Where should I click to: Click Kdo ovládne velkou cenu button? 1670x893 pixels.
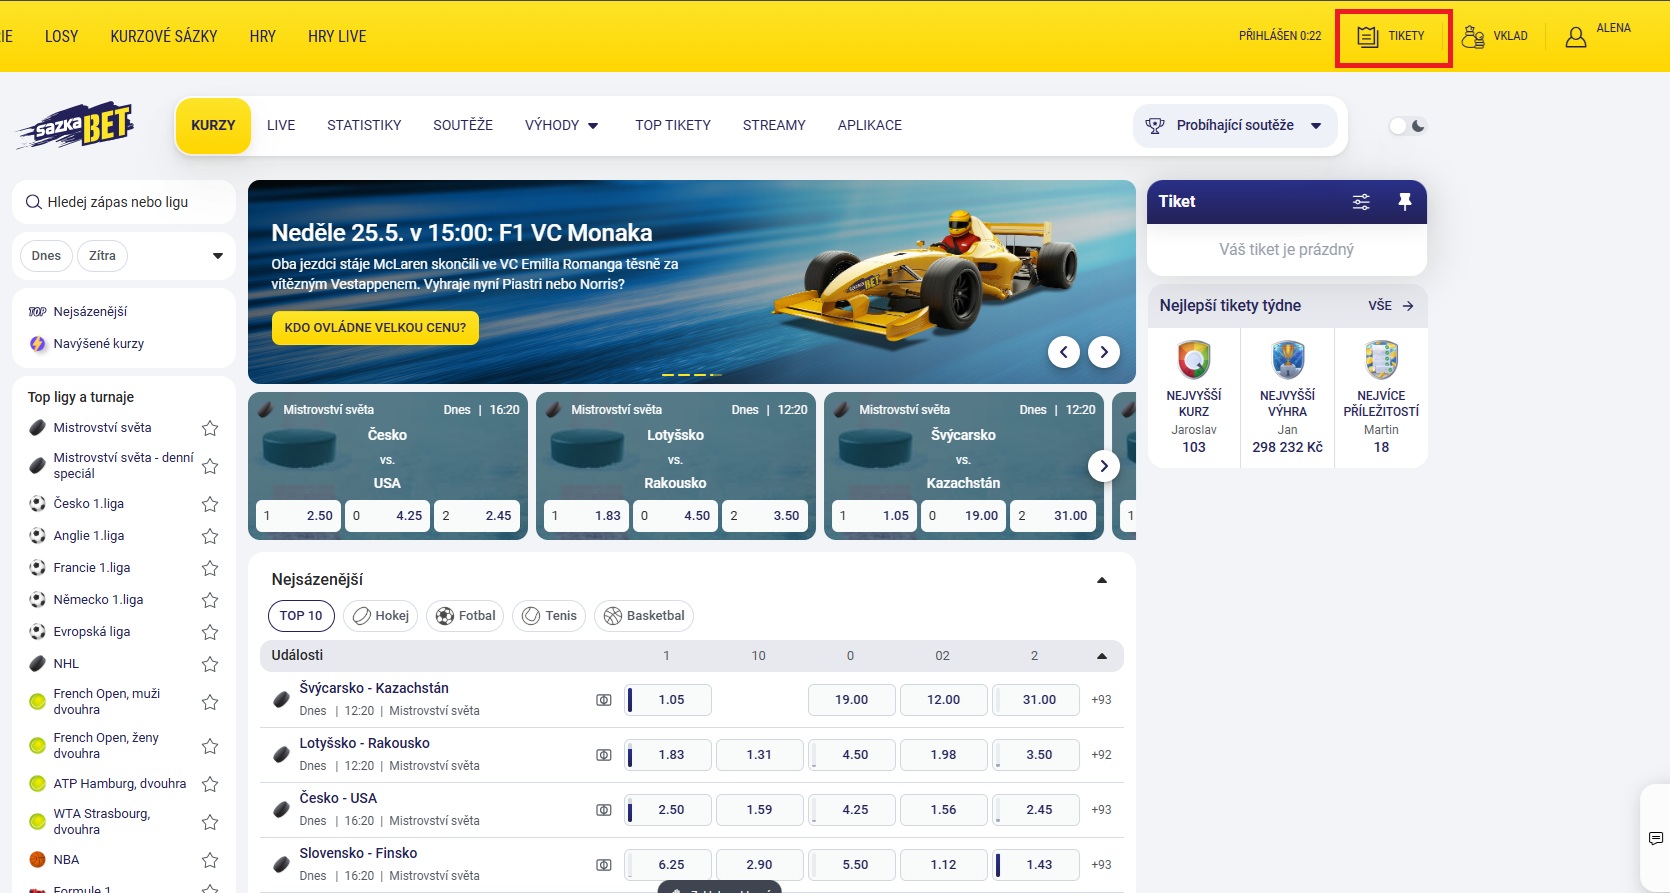[375, 328]
